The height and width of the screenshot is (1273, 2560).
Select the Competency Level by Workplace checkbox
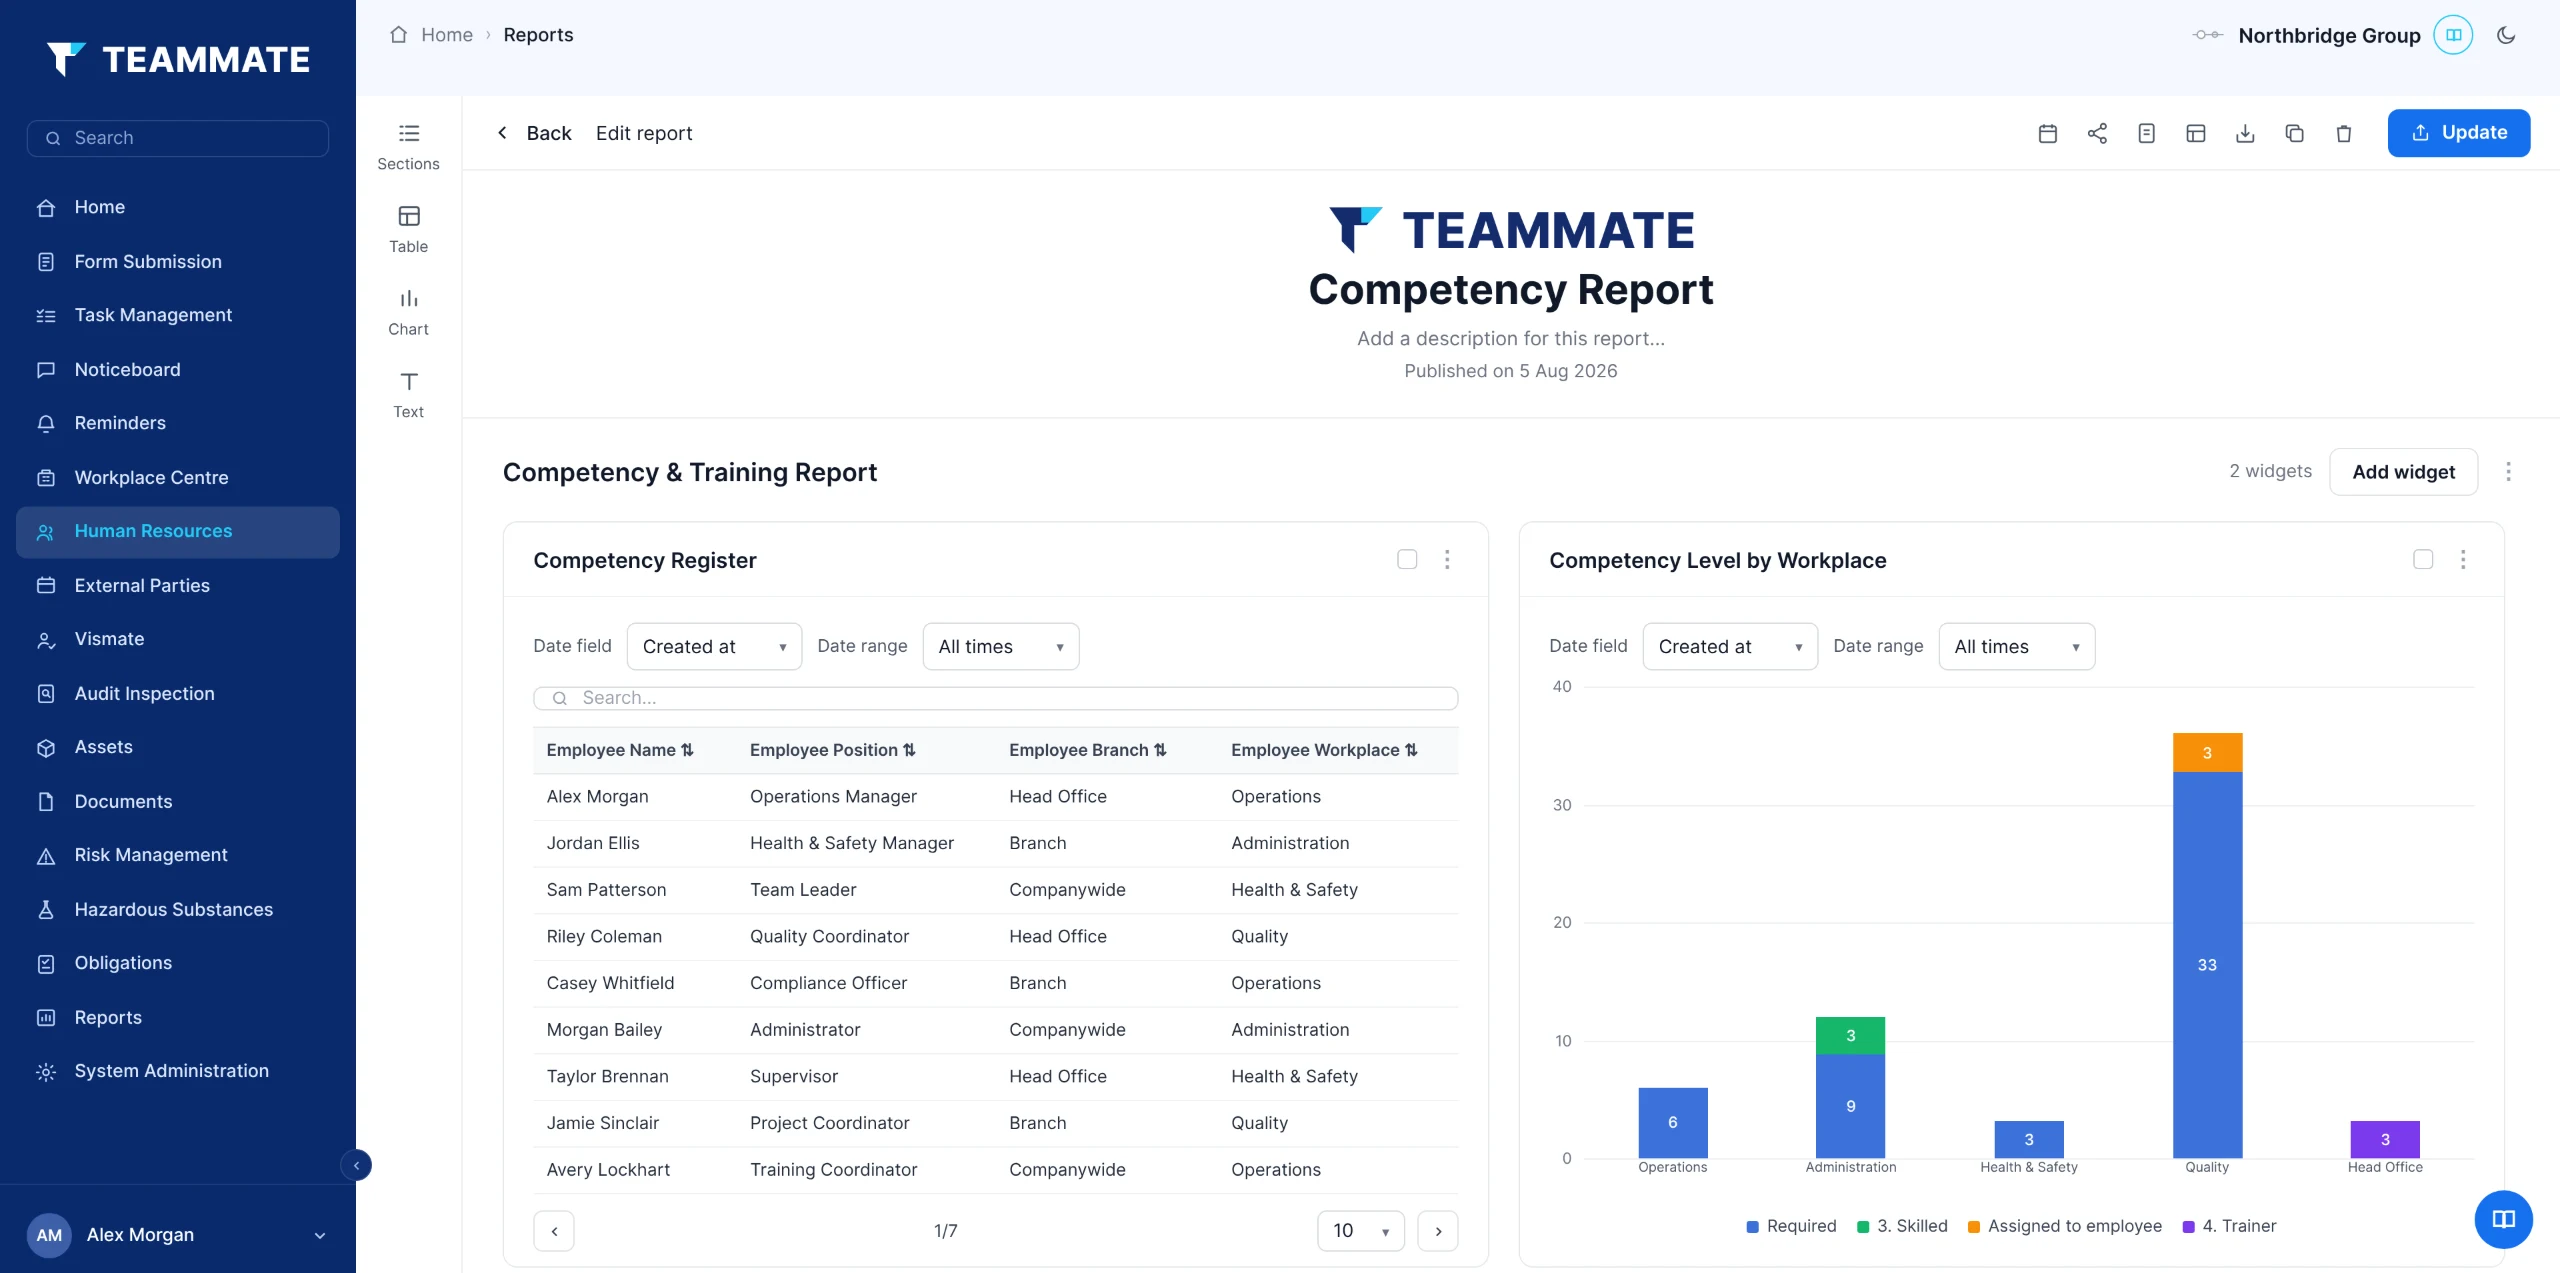(x=2423, y=559)
